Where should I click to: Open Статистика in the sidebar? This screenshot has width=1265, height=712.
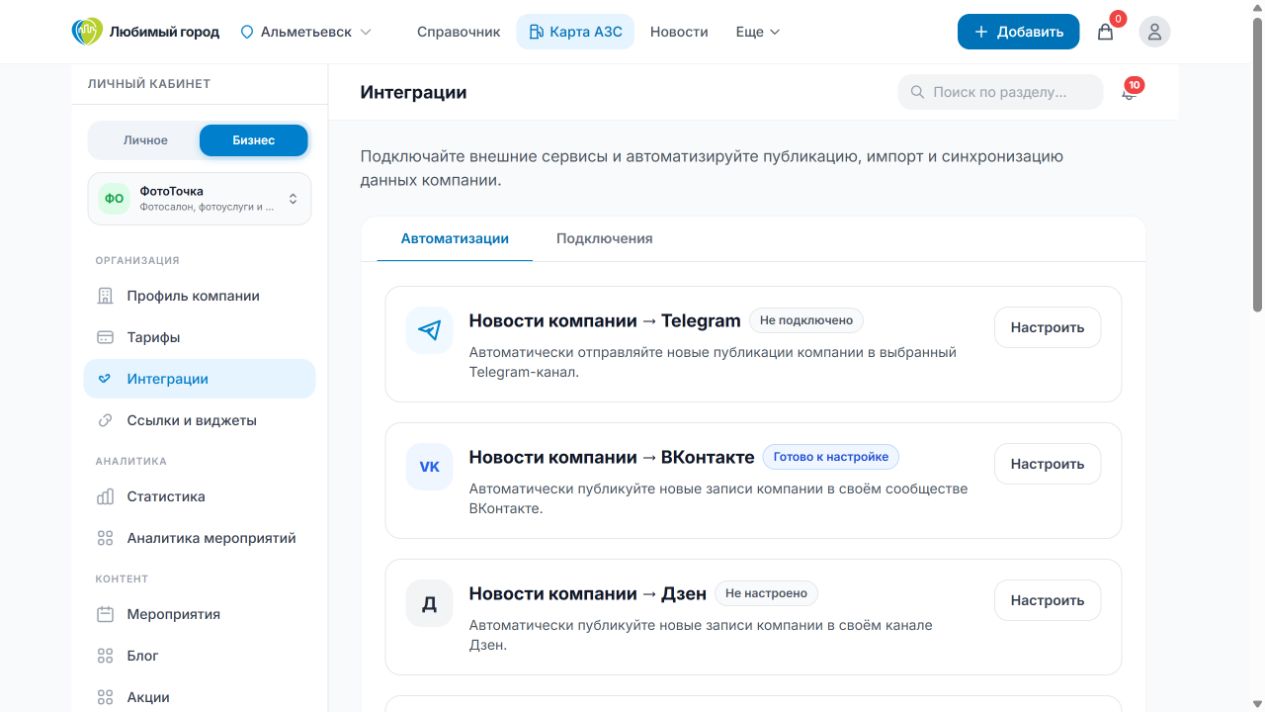pyautogui.click(x=199, y=497)
